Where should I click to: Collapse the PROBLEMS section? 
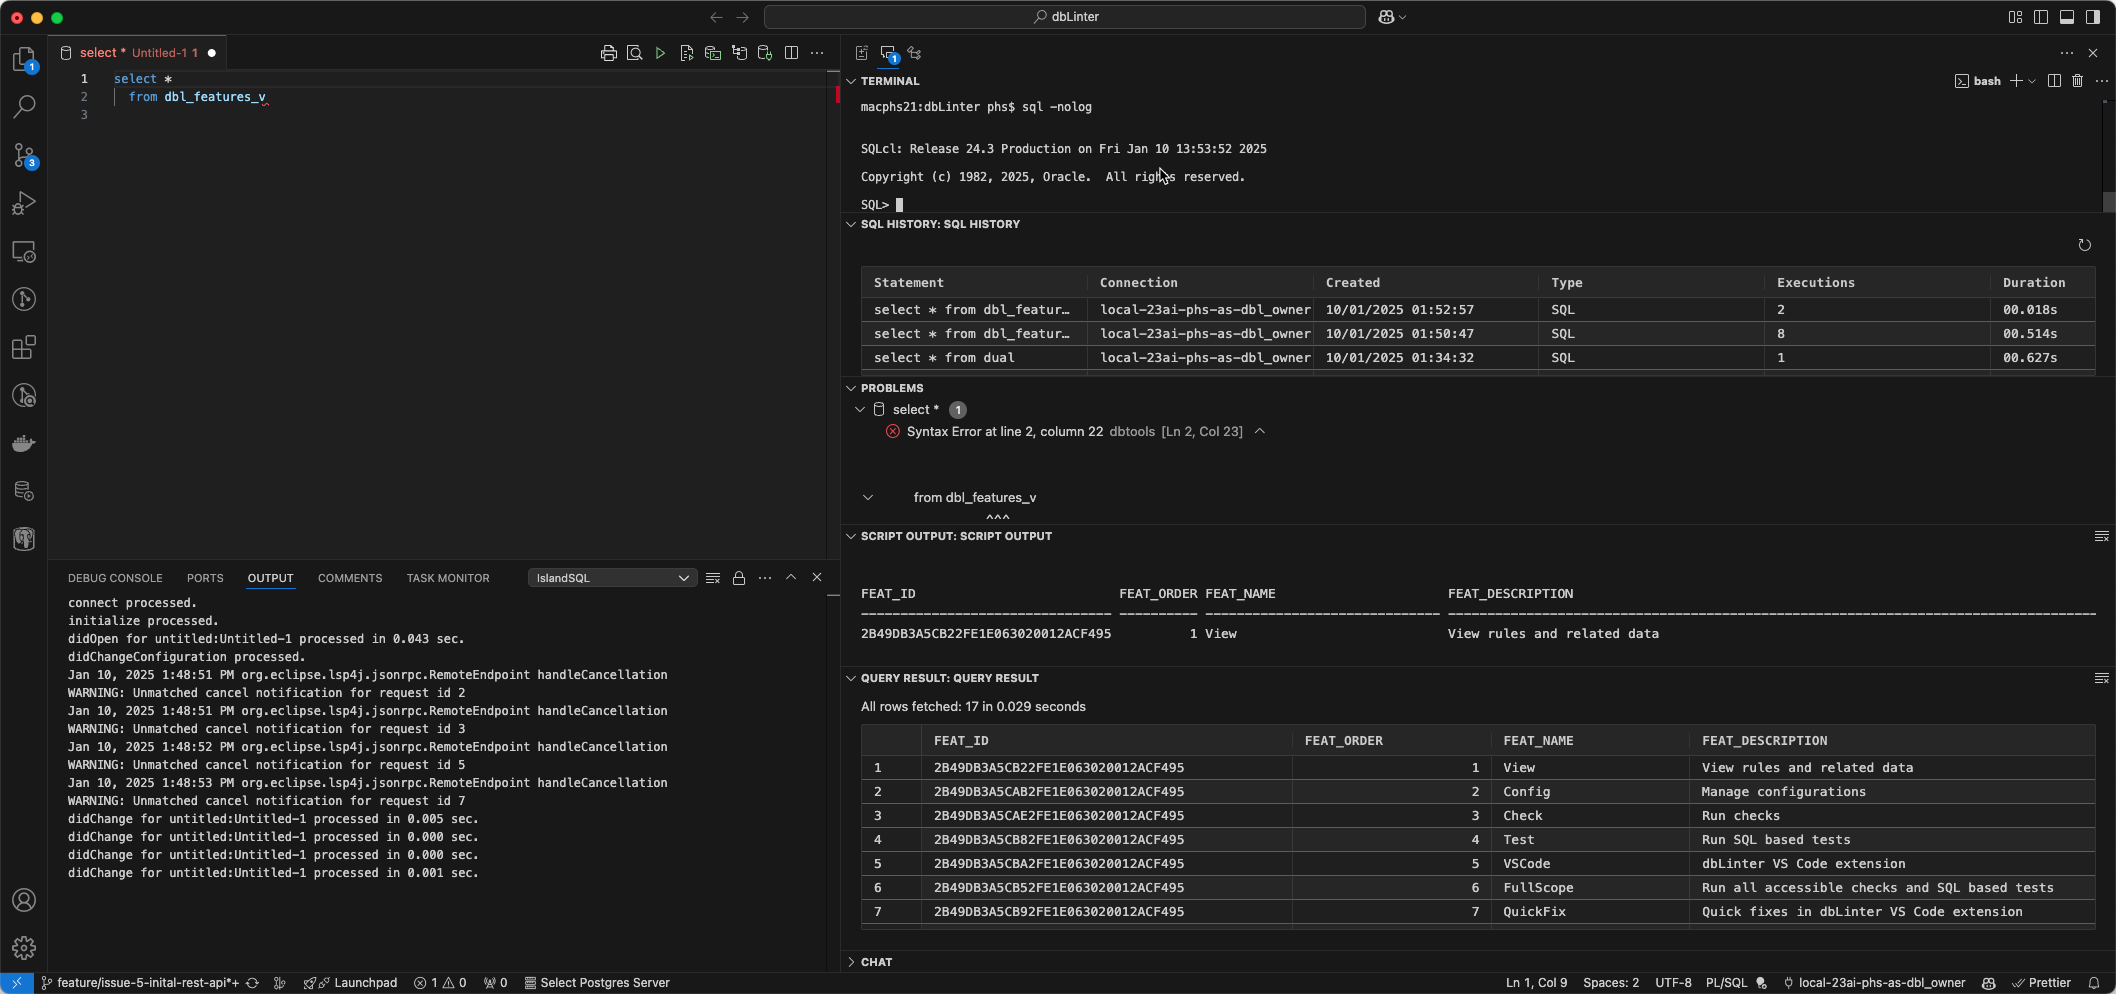click(x=851, y=388)
